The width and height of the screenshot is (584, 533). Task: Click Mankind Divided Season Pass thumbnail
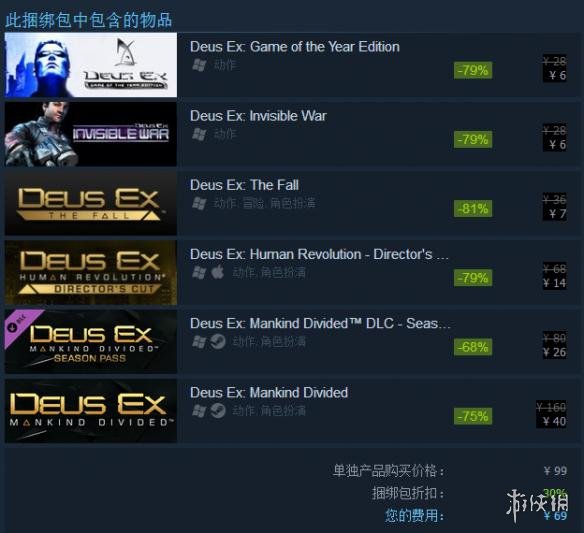point(91,342)
